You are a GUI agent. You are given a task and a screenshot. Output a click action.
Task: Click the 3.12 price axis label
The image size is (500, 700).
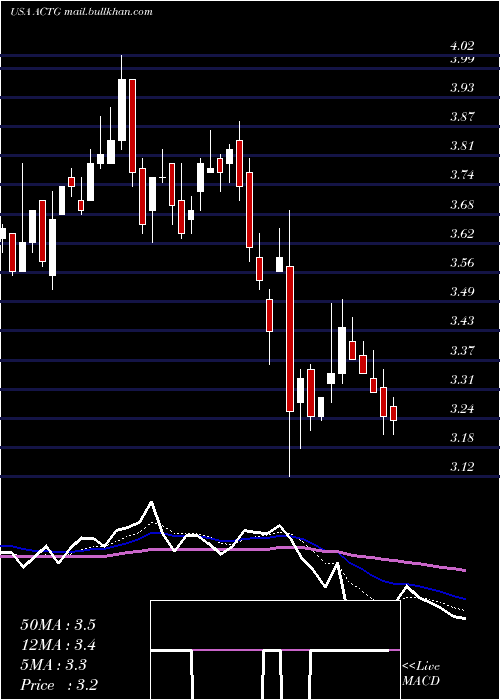click(x=462, y=467)
